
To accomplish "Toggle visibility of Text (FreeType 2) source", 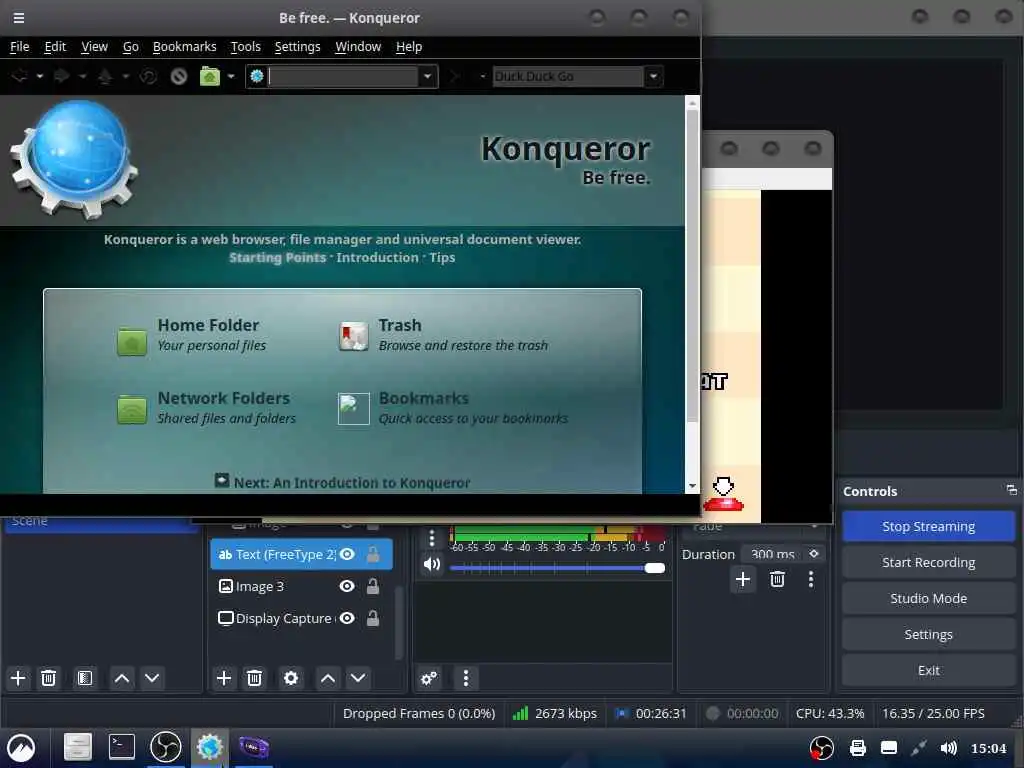I will [347, 554].
